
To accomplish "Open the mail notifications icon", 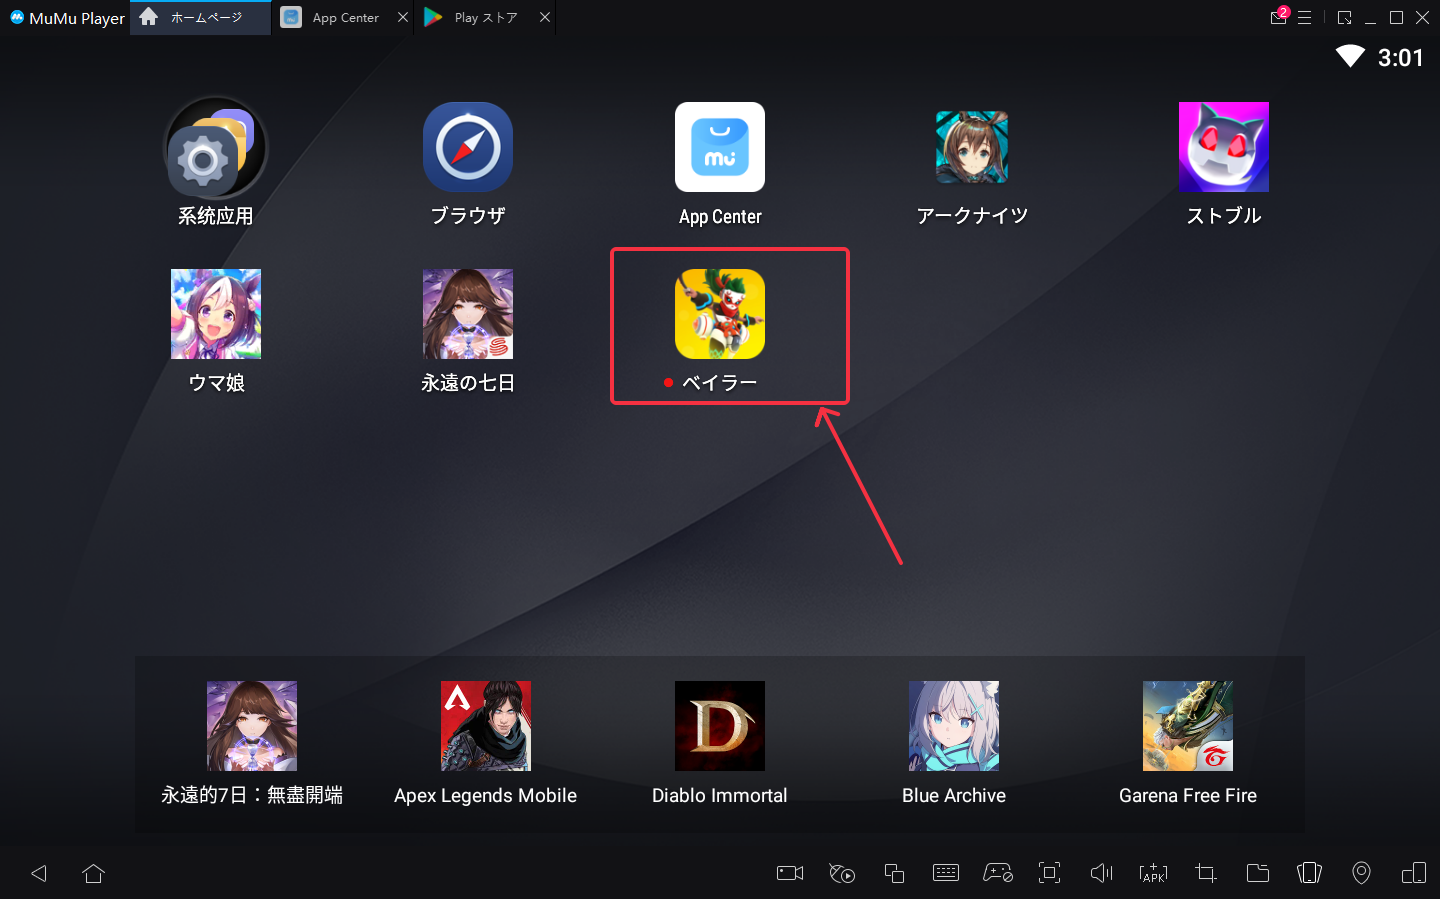I will [x=1278, y=17].
